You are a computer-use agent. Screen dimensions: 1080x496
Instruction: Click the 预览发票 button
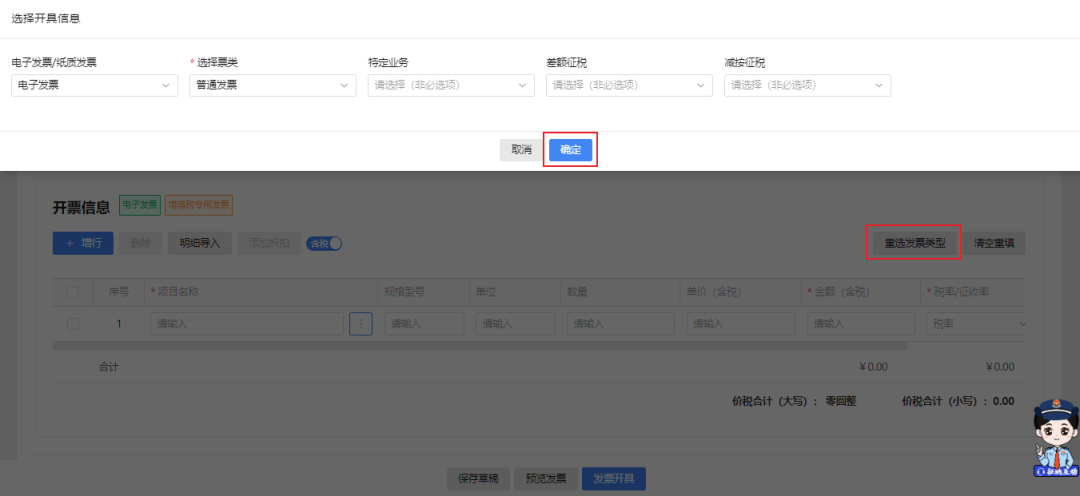coord(546,479)
